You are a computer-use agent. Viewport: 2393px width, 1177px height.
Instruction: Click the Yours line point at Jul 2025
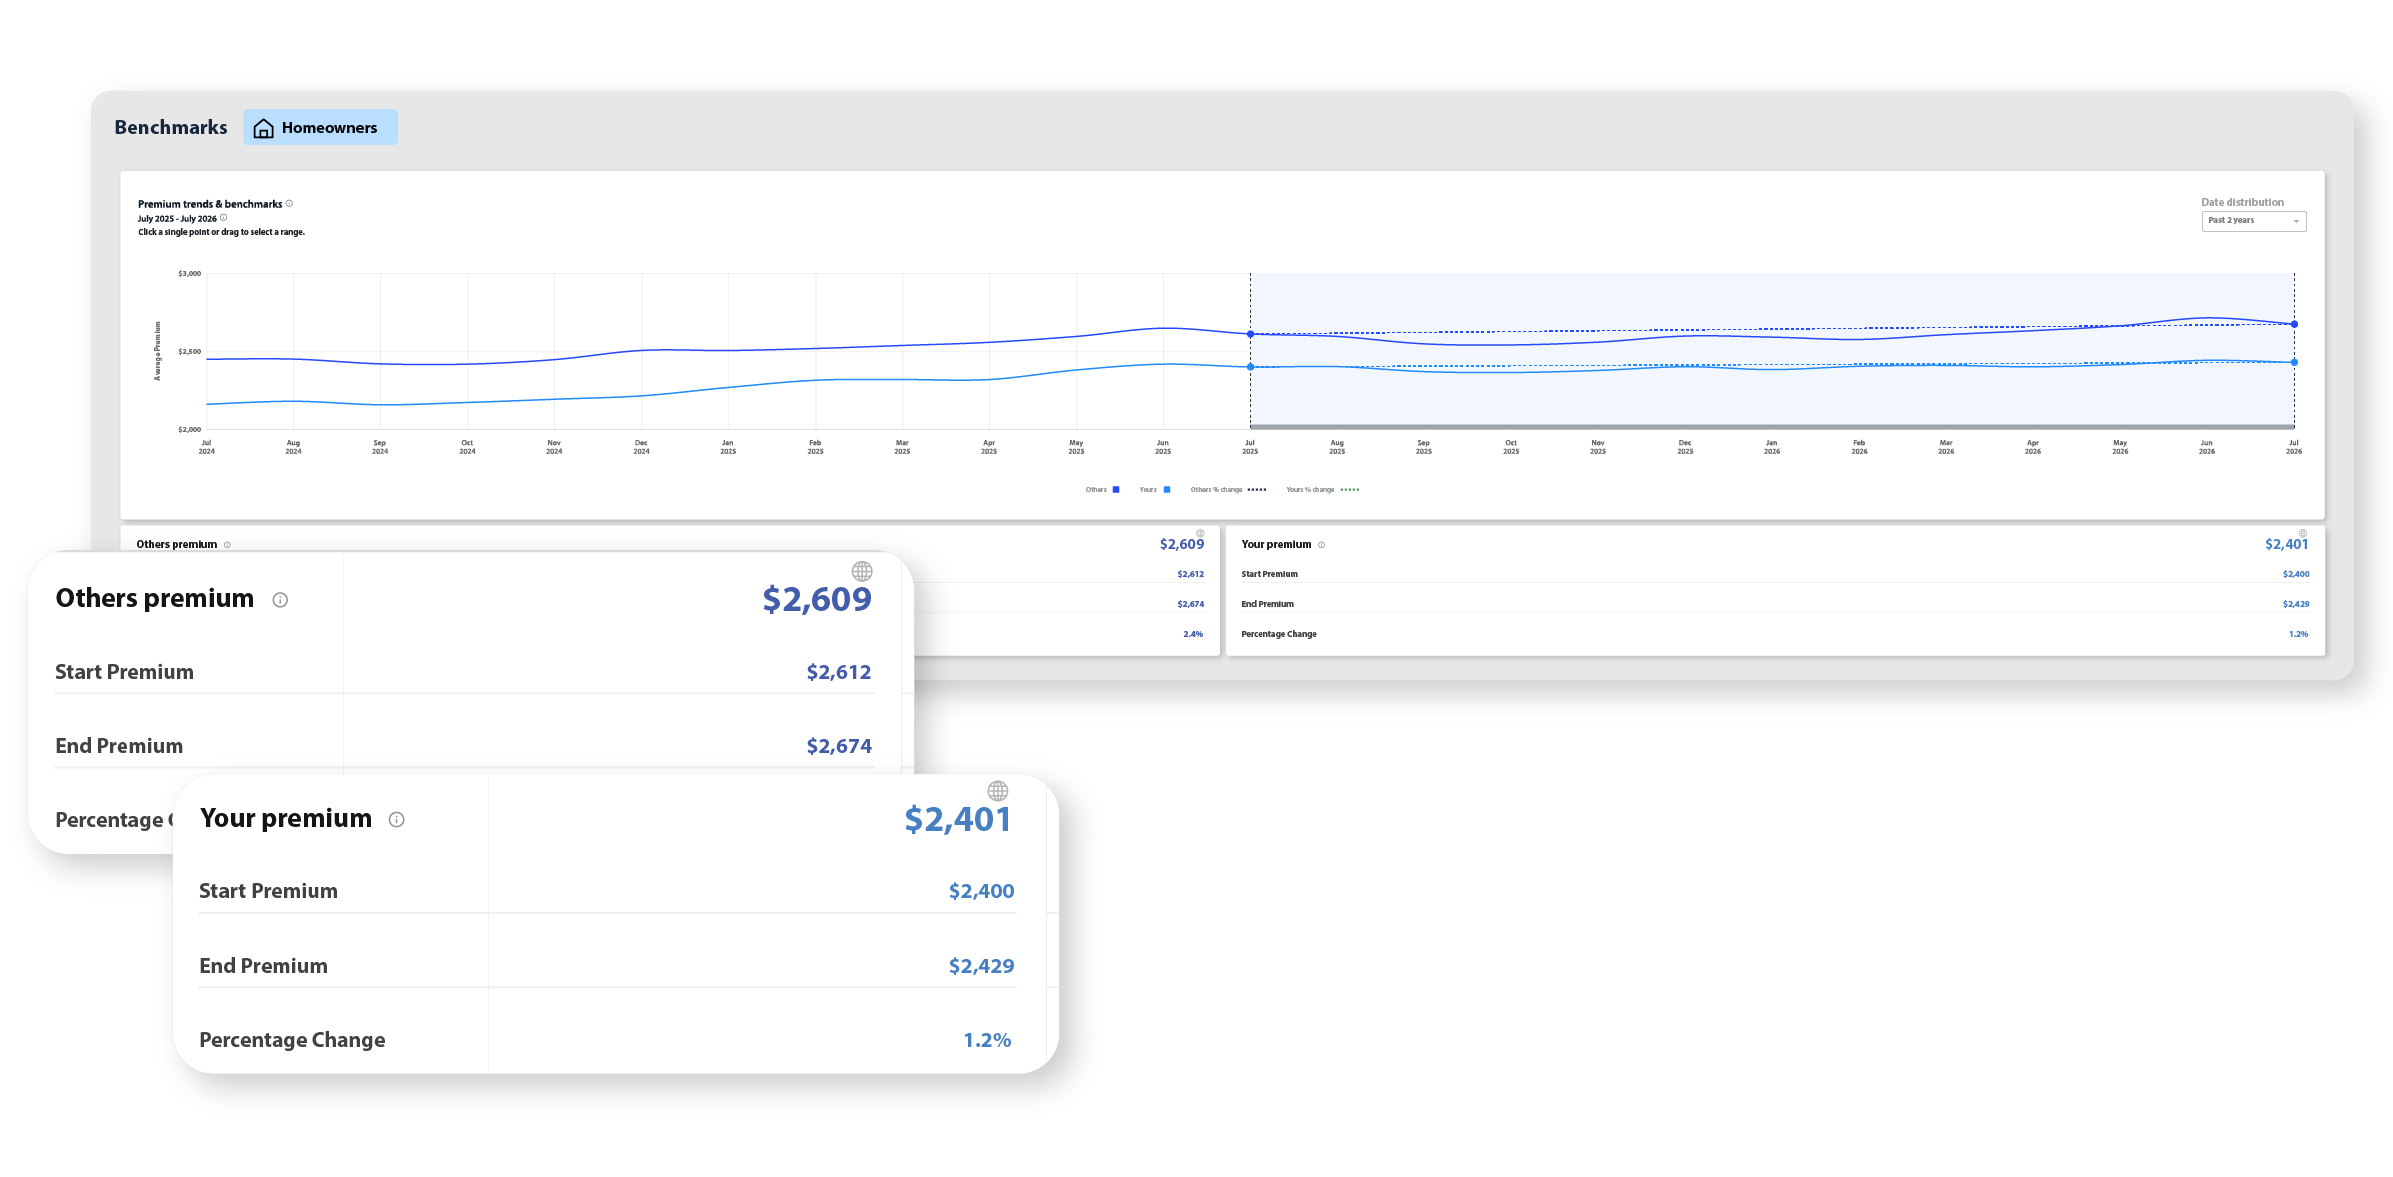point(1250,367)
